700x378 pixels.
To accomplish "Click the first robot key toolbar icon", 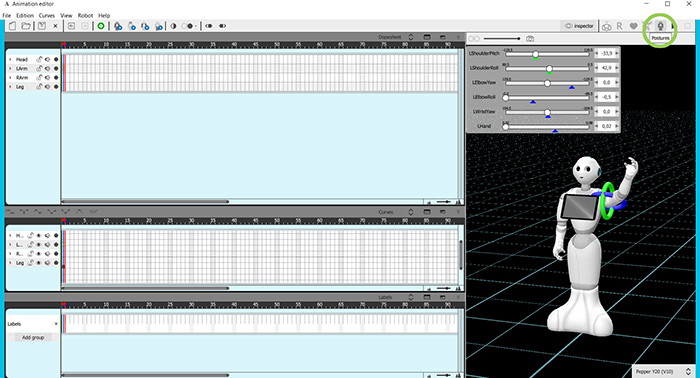I will pos(118,26).
